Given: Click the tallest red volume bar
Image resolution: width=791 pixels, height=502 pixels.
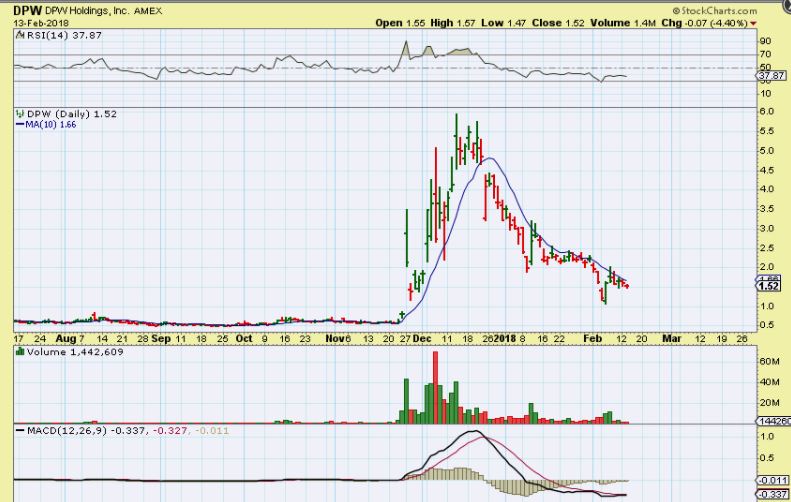Looking at the screenshot, I should tap(435, 387).
